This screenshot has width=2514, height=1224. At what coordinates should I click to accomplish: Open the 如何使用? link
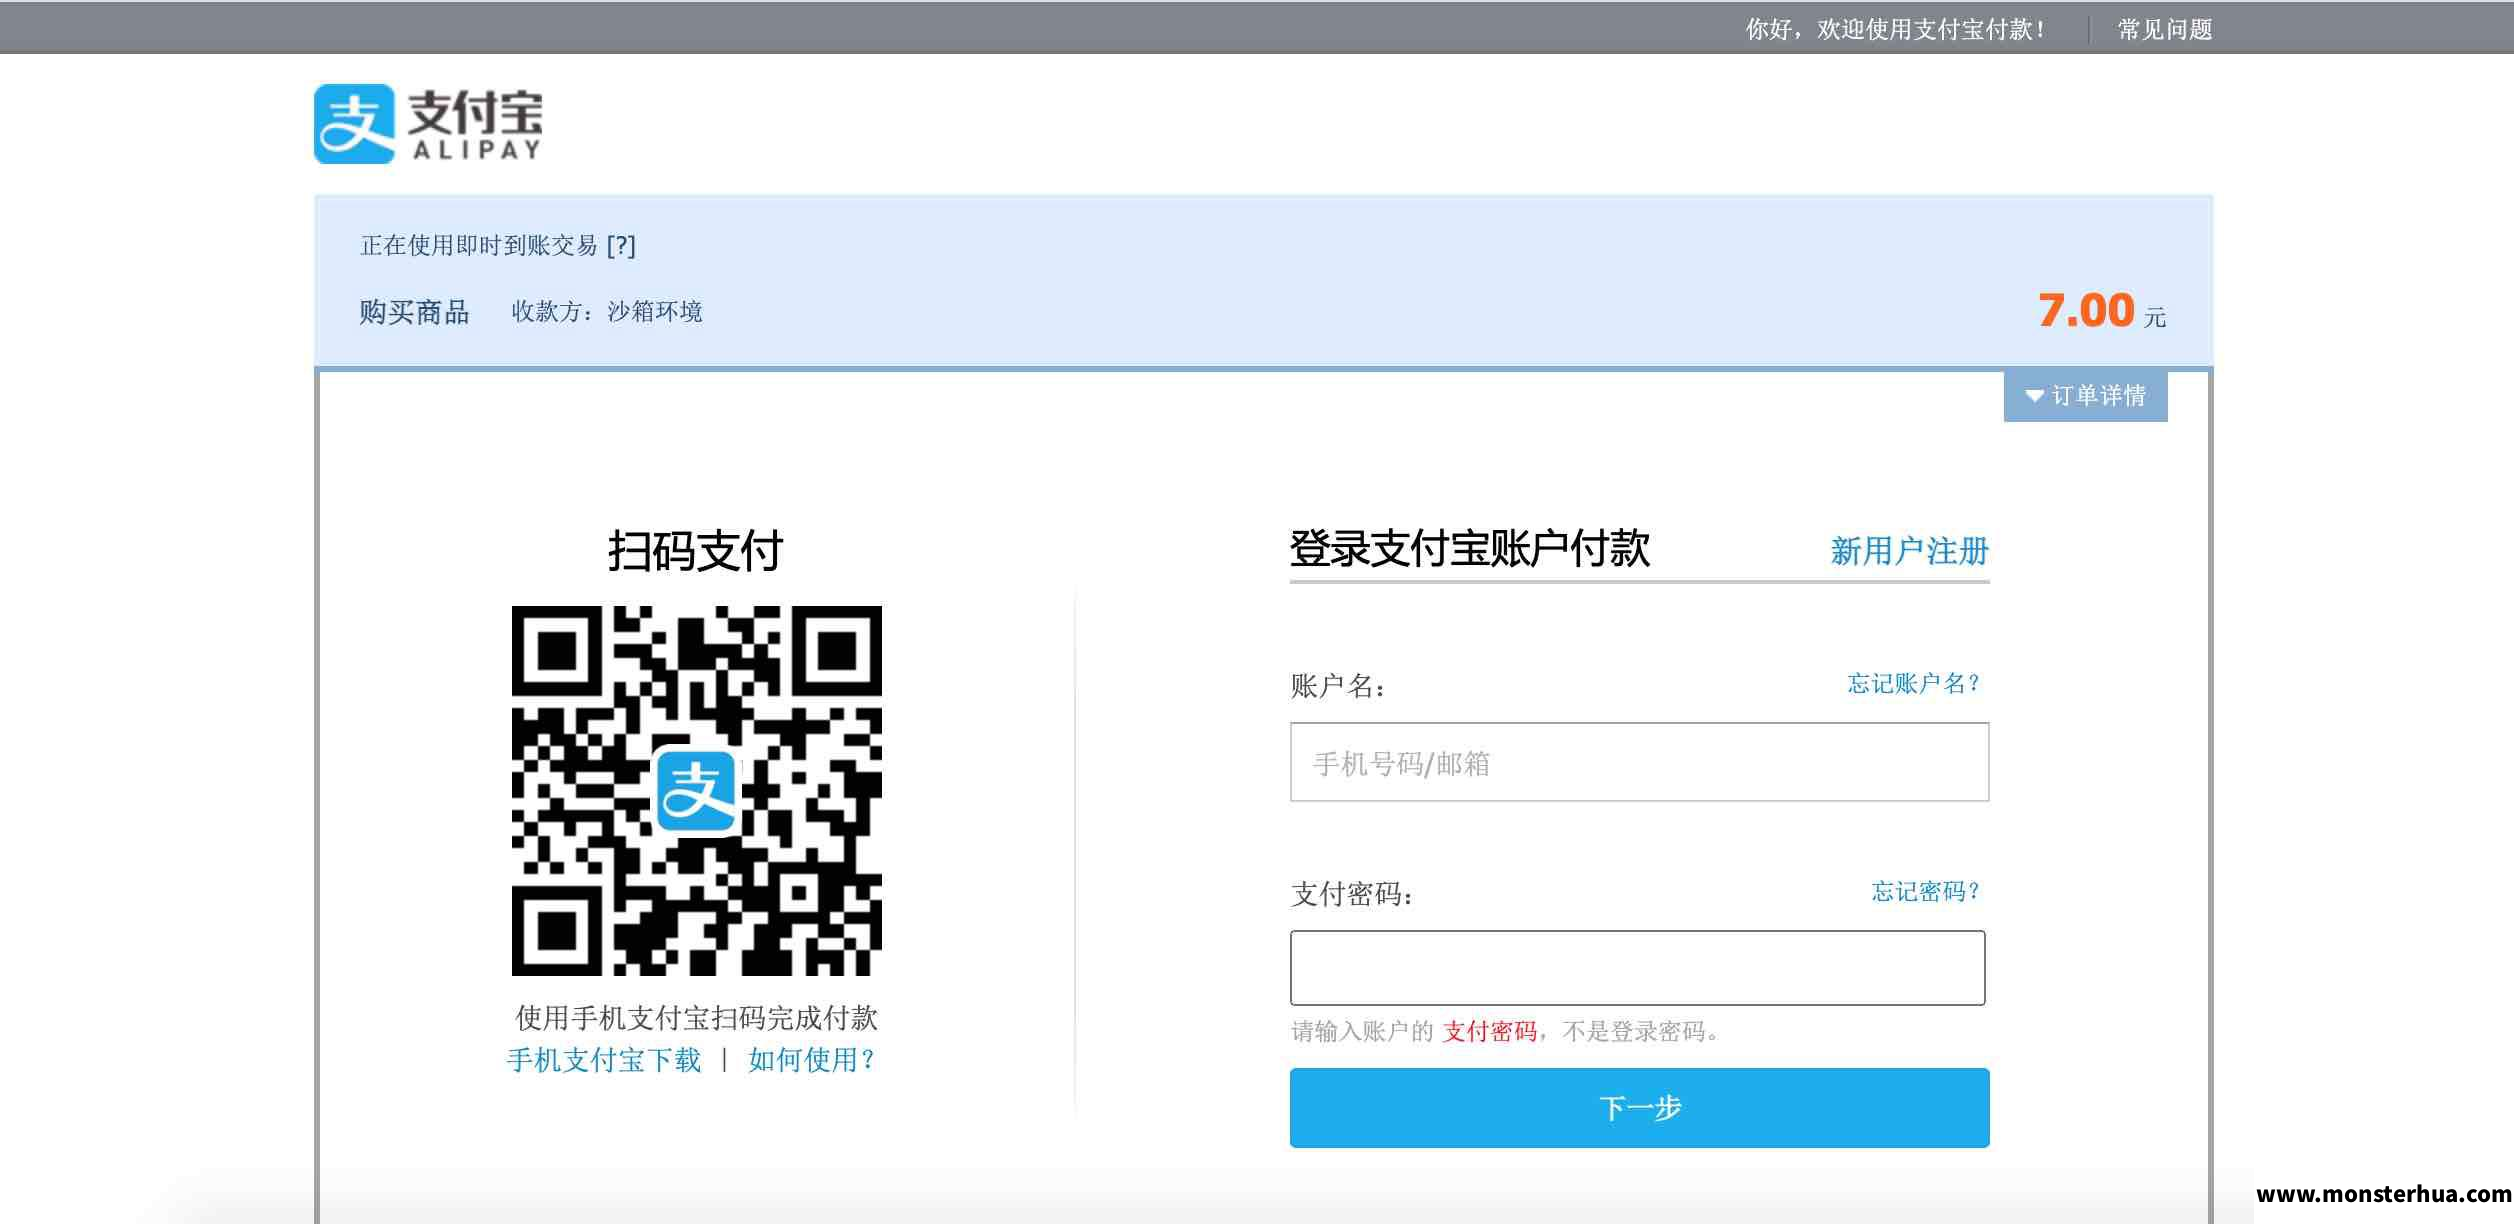pyautogui.click(x=811, y=1060)
